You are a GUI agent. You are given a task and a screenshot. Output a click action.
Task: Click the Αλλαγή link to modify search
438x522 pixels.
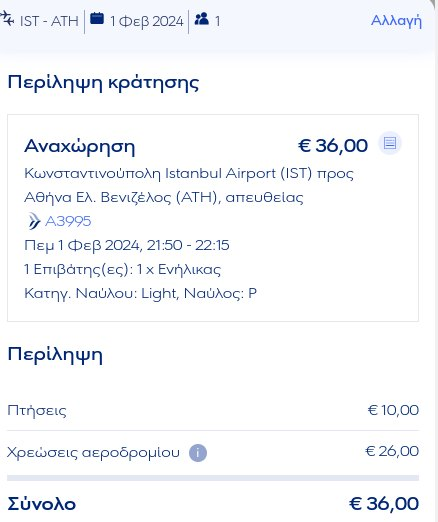point(396,21)
